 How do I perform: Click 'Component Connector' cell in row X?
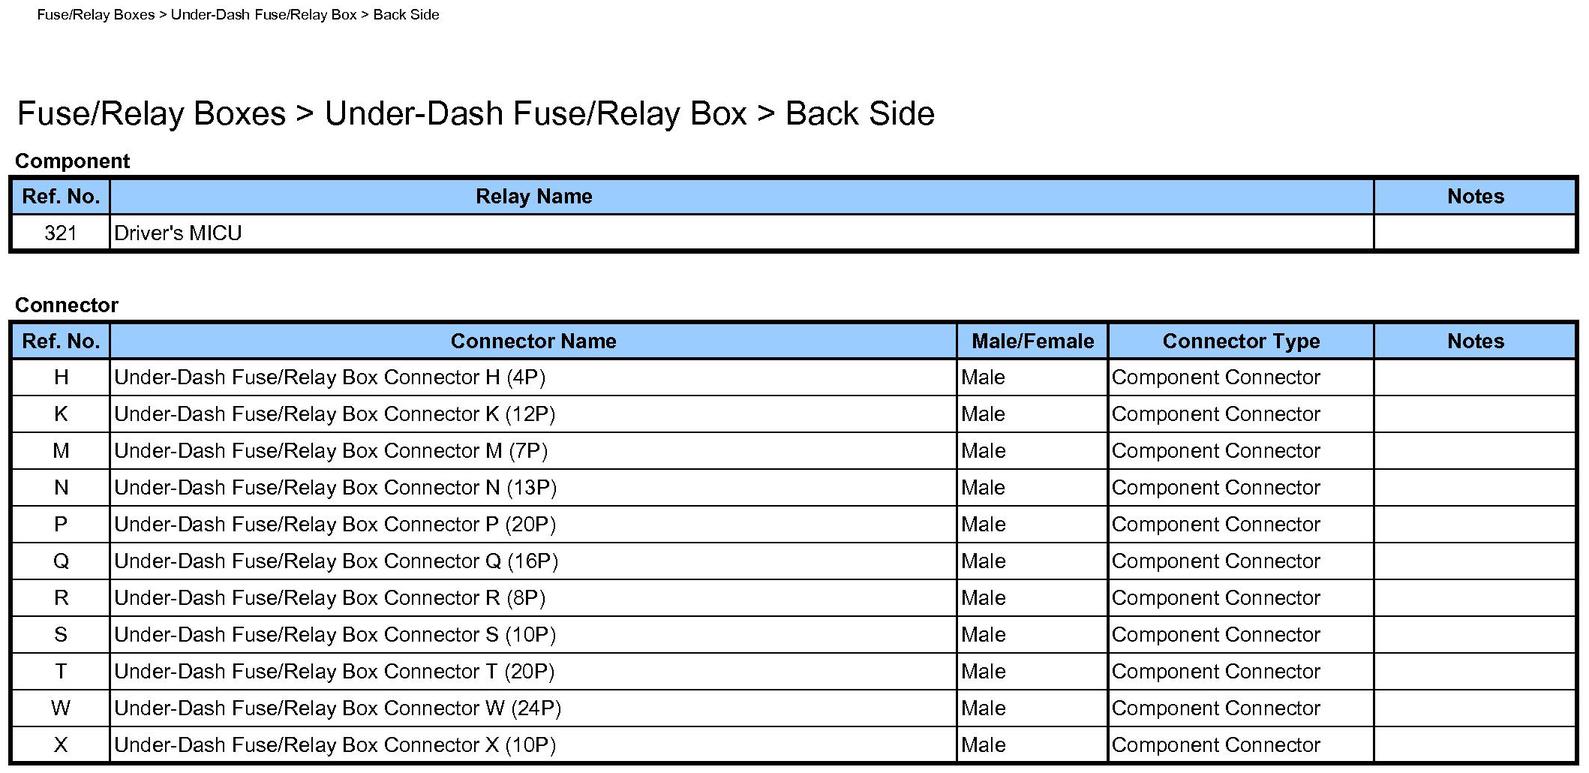click(x=1216, y=745)
